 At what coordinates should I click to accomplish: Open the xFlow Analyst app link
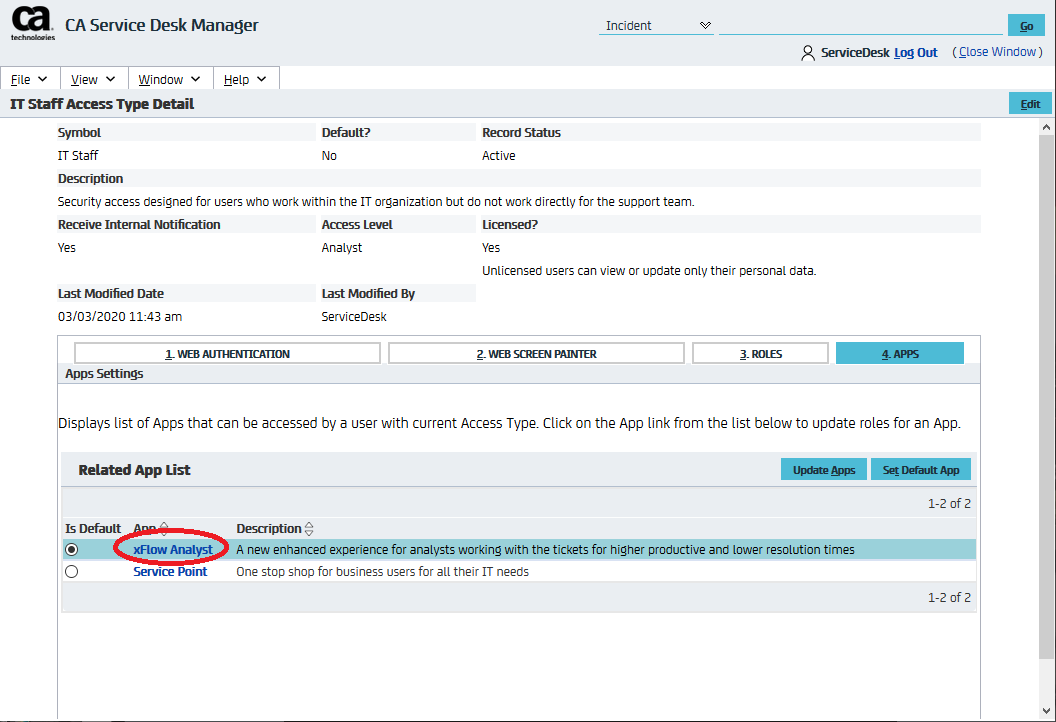click(x=173, y=549)
